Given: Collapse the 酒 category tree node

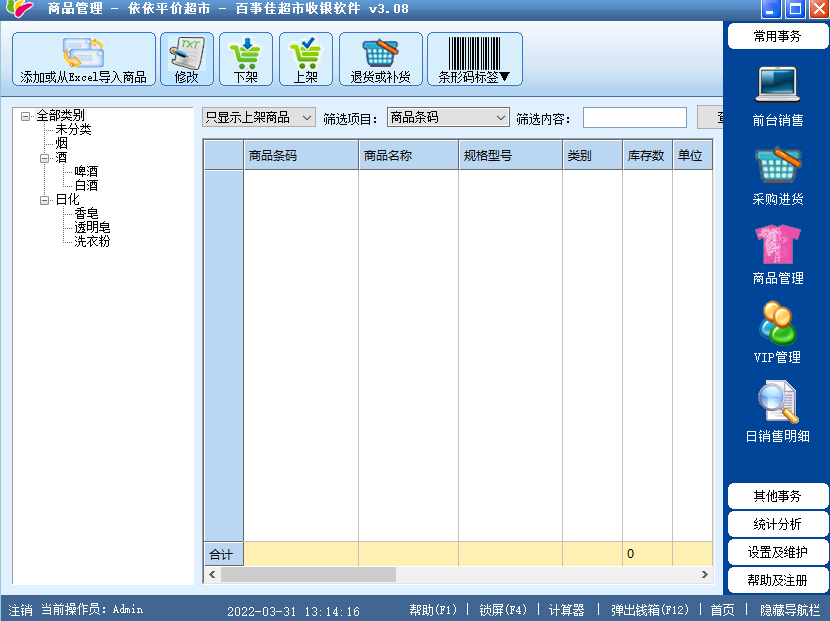Looking at the screenshot, I should coord(45,158).
